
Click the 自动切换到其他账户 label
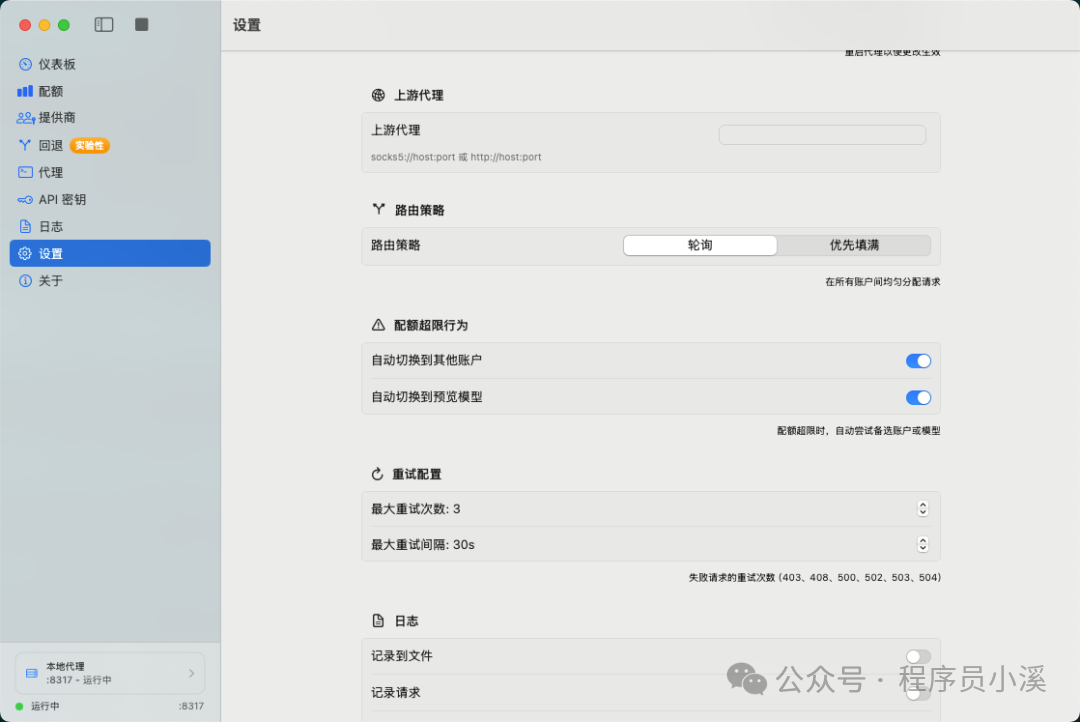pos(426,360)
